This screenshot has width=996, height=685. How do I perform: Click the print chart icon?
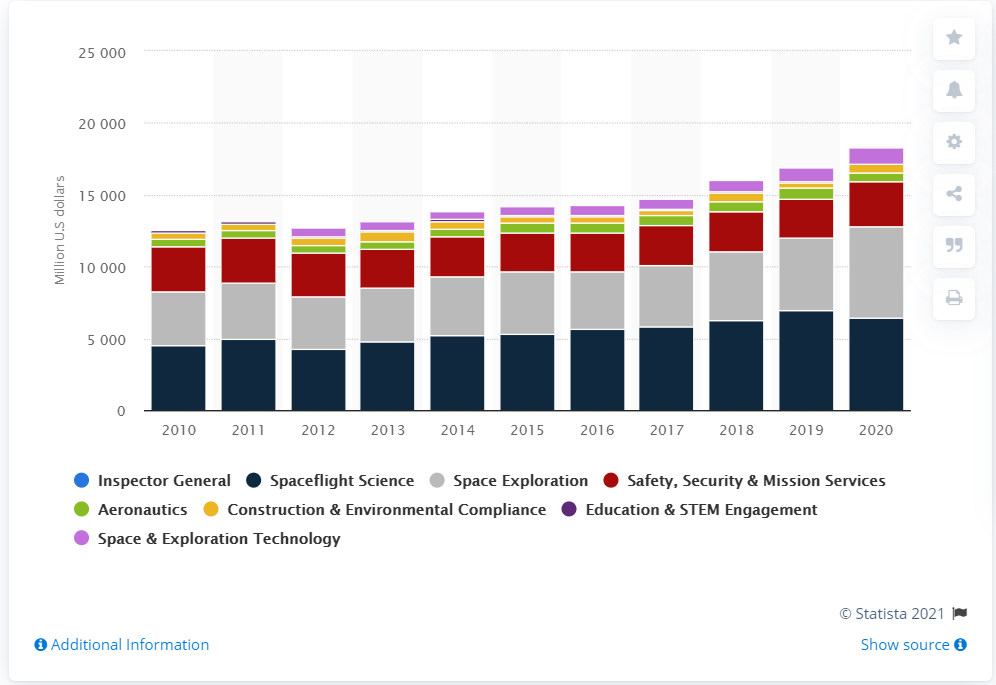click(953, 298)
